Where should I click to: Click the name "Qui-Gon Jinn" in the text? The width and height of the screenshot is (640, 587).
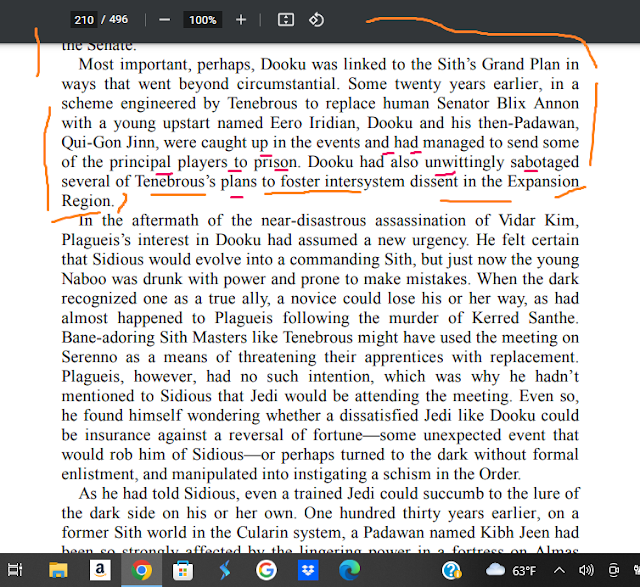[x=108, y=142]
